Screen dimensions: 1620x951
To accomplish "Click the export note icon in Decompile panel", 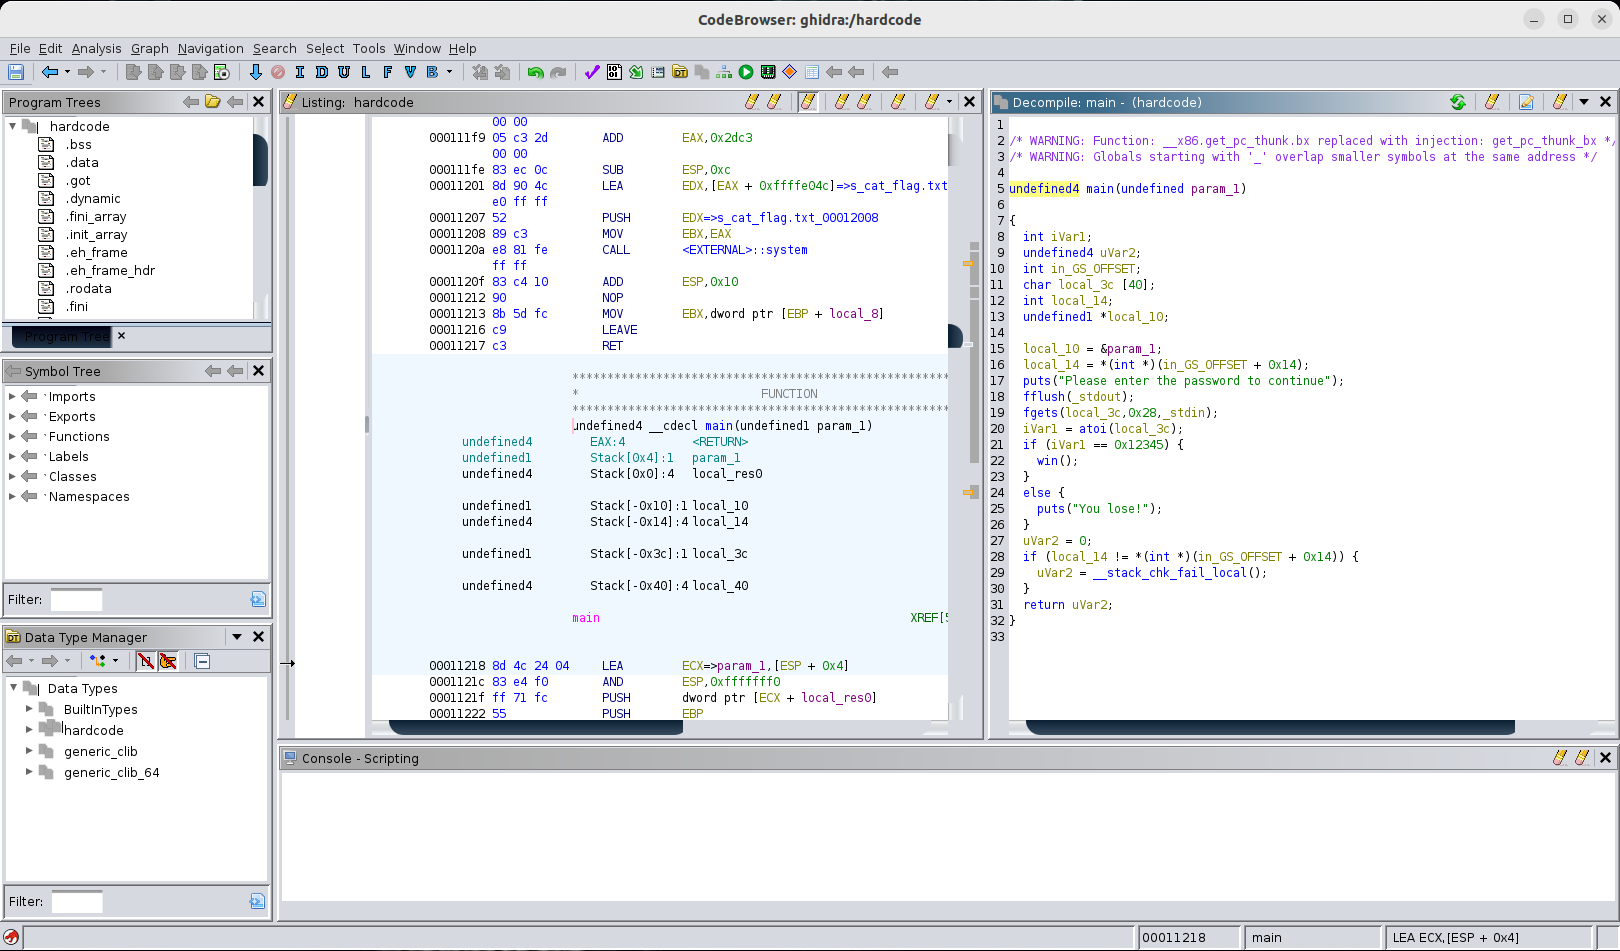I will pyautogui.click(x=1526, y=102).
